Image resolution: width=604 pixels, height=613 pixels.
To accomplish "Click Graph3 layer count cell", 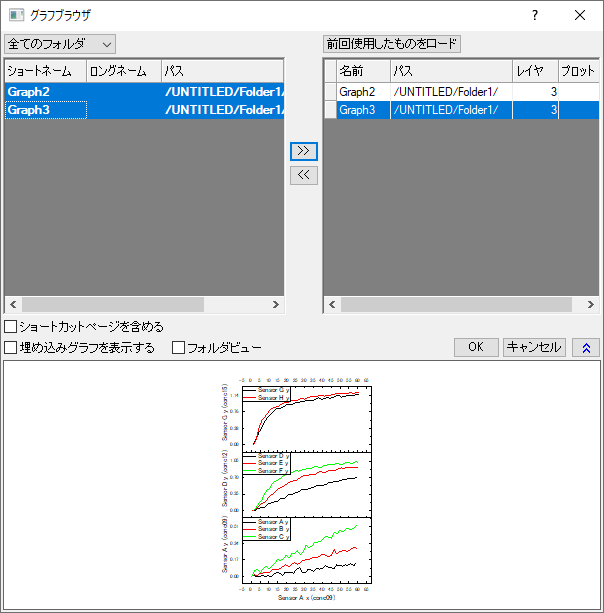I will (x=535, y=110).
